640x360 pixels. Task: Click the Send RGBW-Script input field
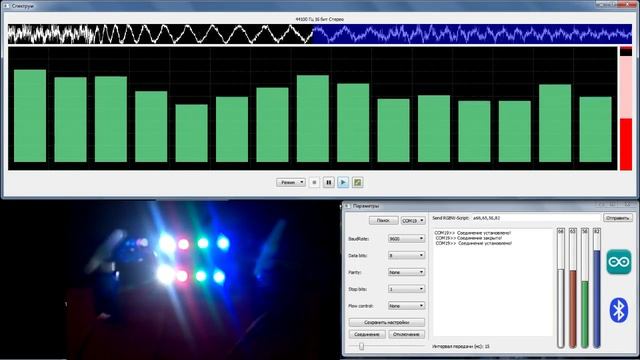(x=536, y=218)
